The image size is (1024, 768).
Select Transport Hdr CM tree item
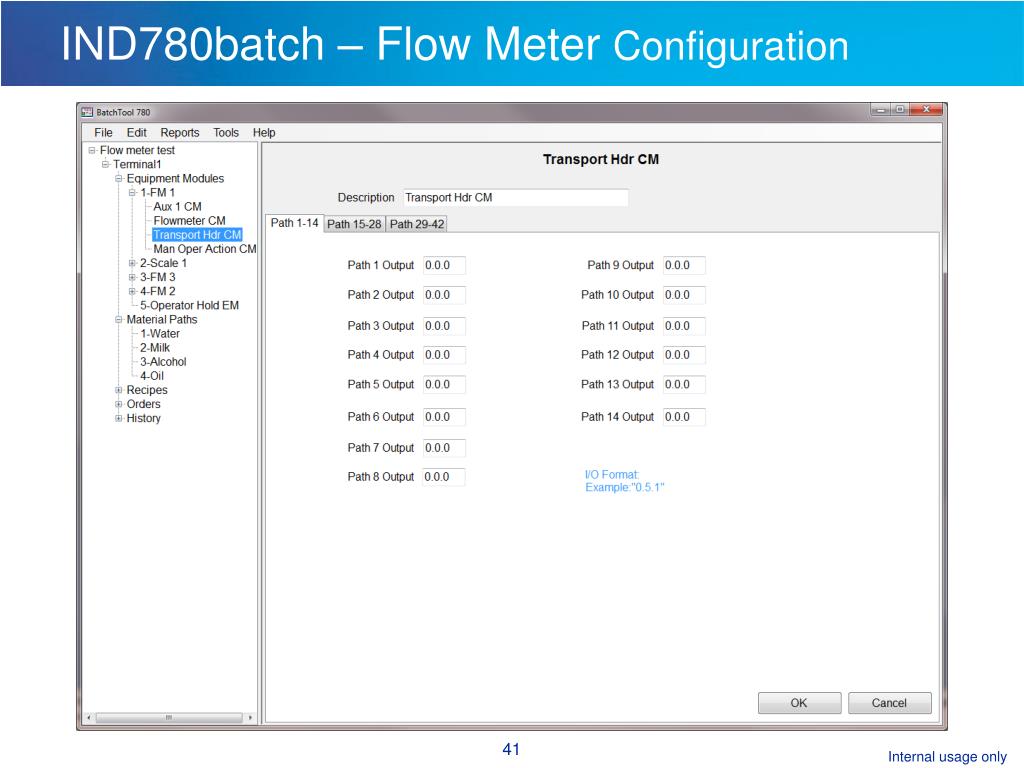pos(197,234)
